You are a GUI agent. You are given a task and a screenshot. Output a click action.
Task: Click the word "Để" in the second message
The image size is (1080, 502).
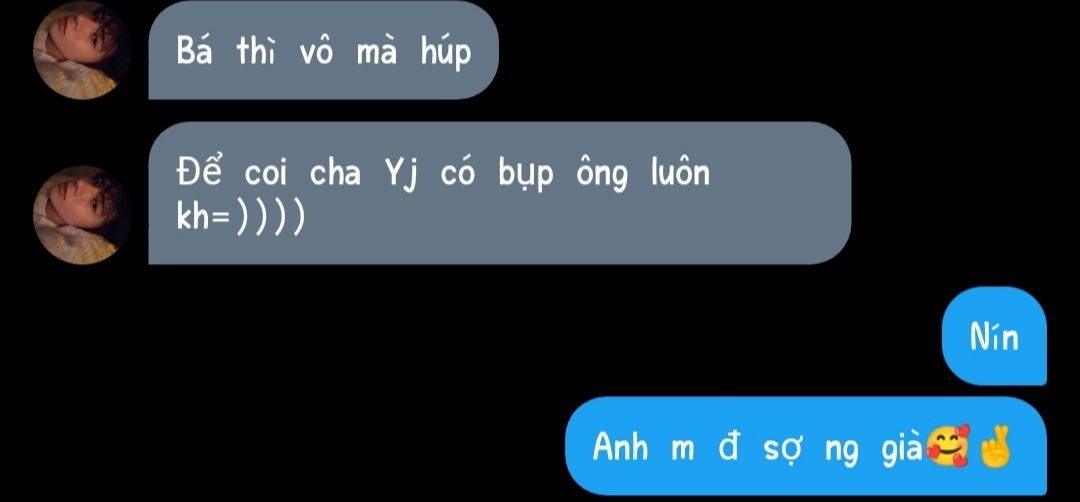coord(199,172)
